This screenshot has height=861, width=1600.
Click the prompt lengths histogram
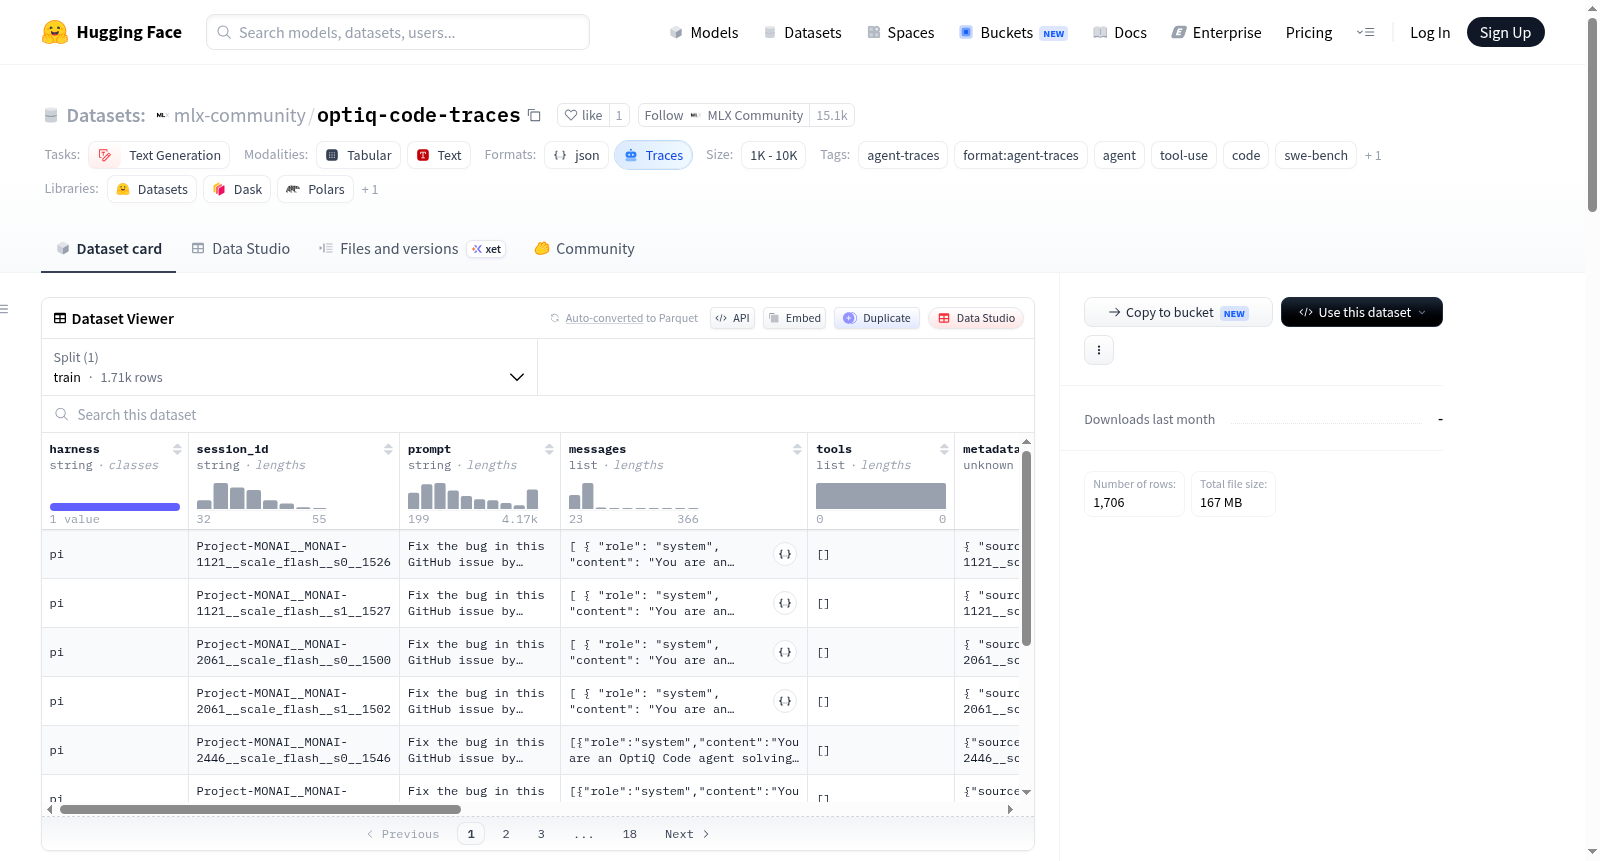tap(473, 497)
